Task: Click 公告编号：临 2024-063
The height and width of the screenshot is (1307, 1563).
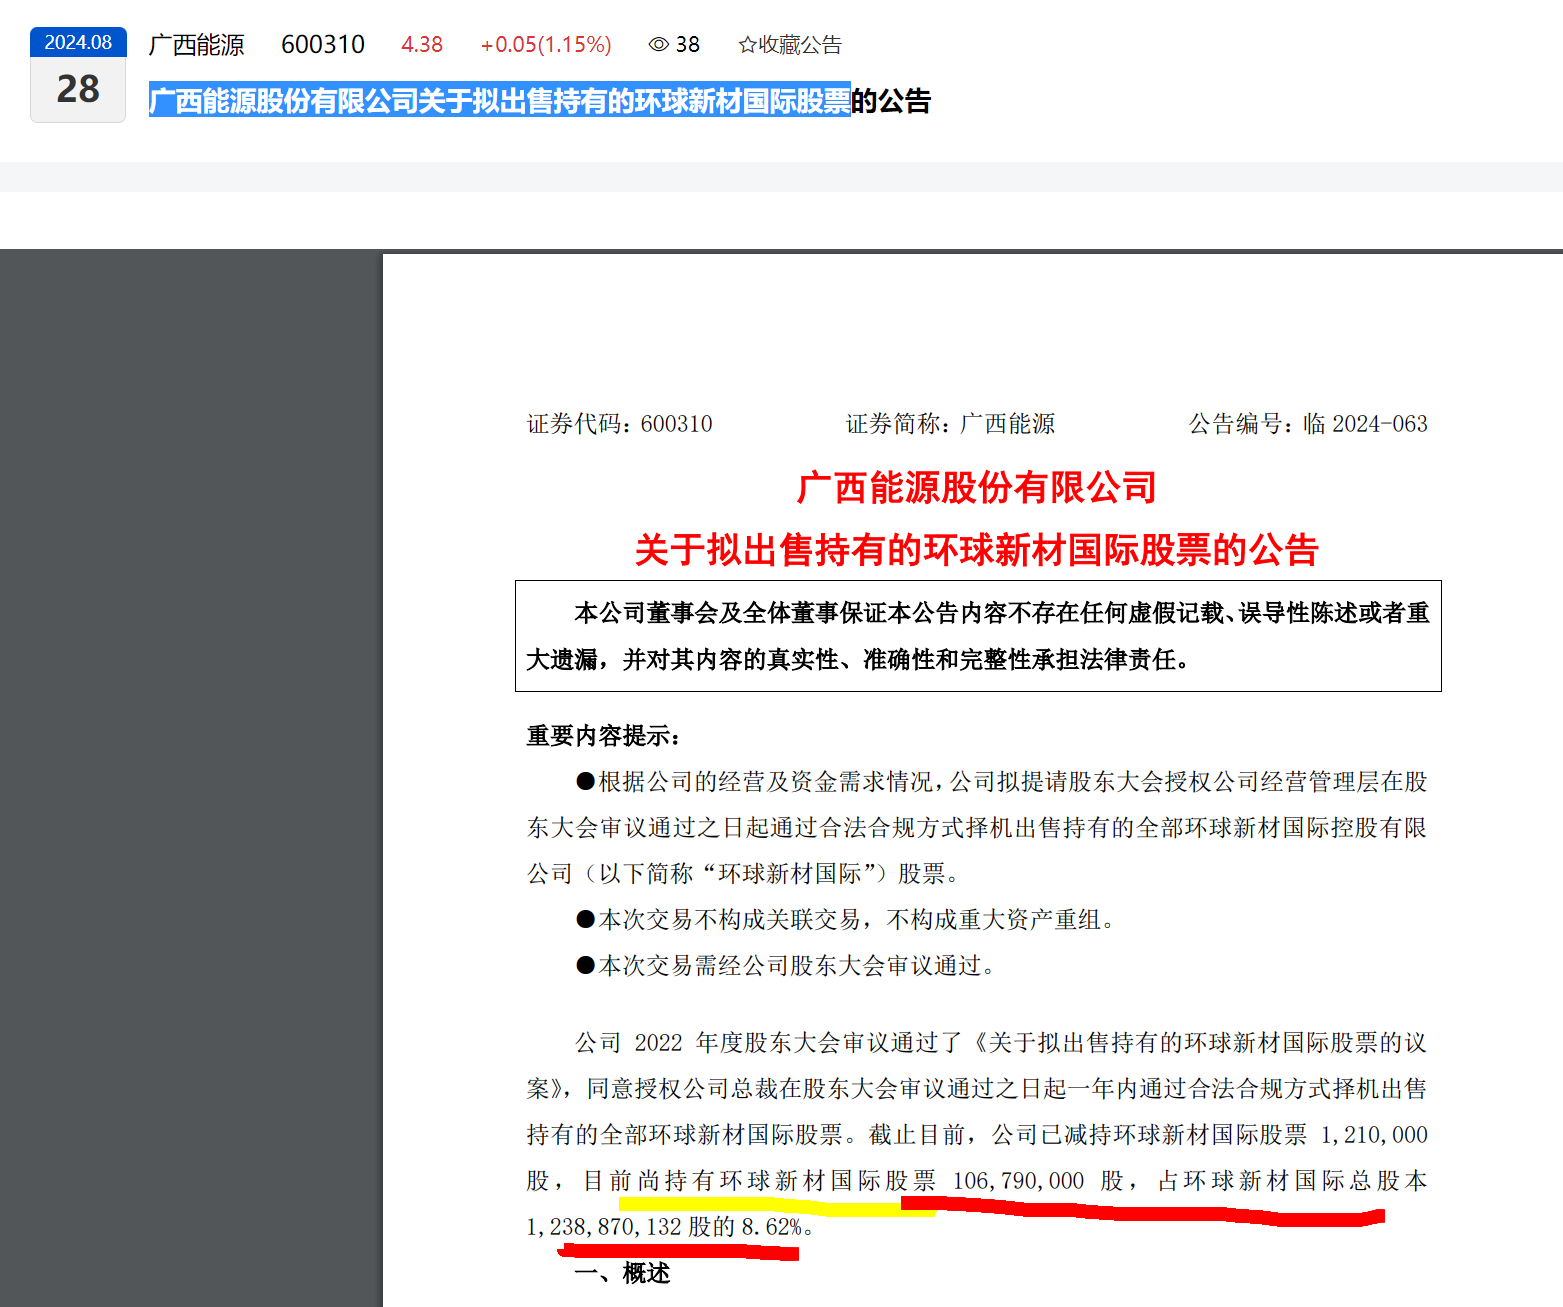Action: tap(1308, 424)
